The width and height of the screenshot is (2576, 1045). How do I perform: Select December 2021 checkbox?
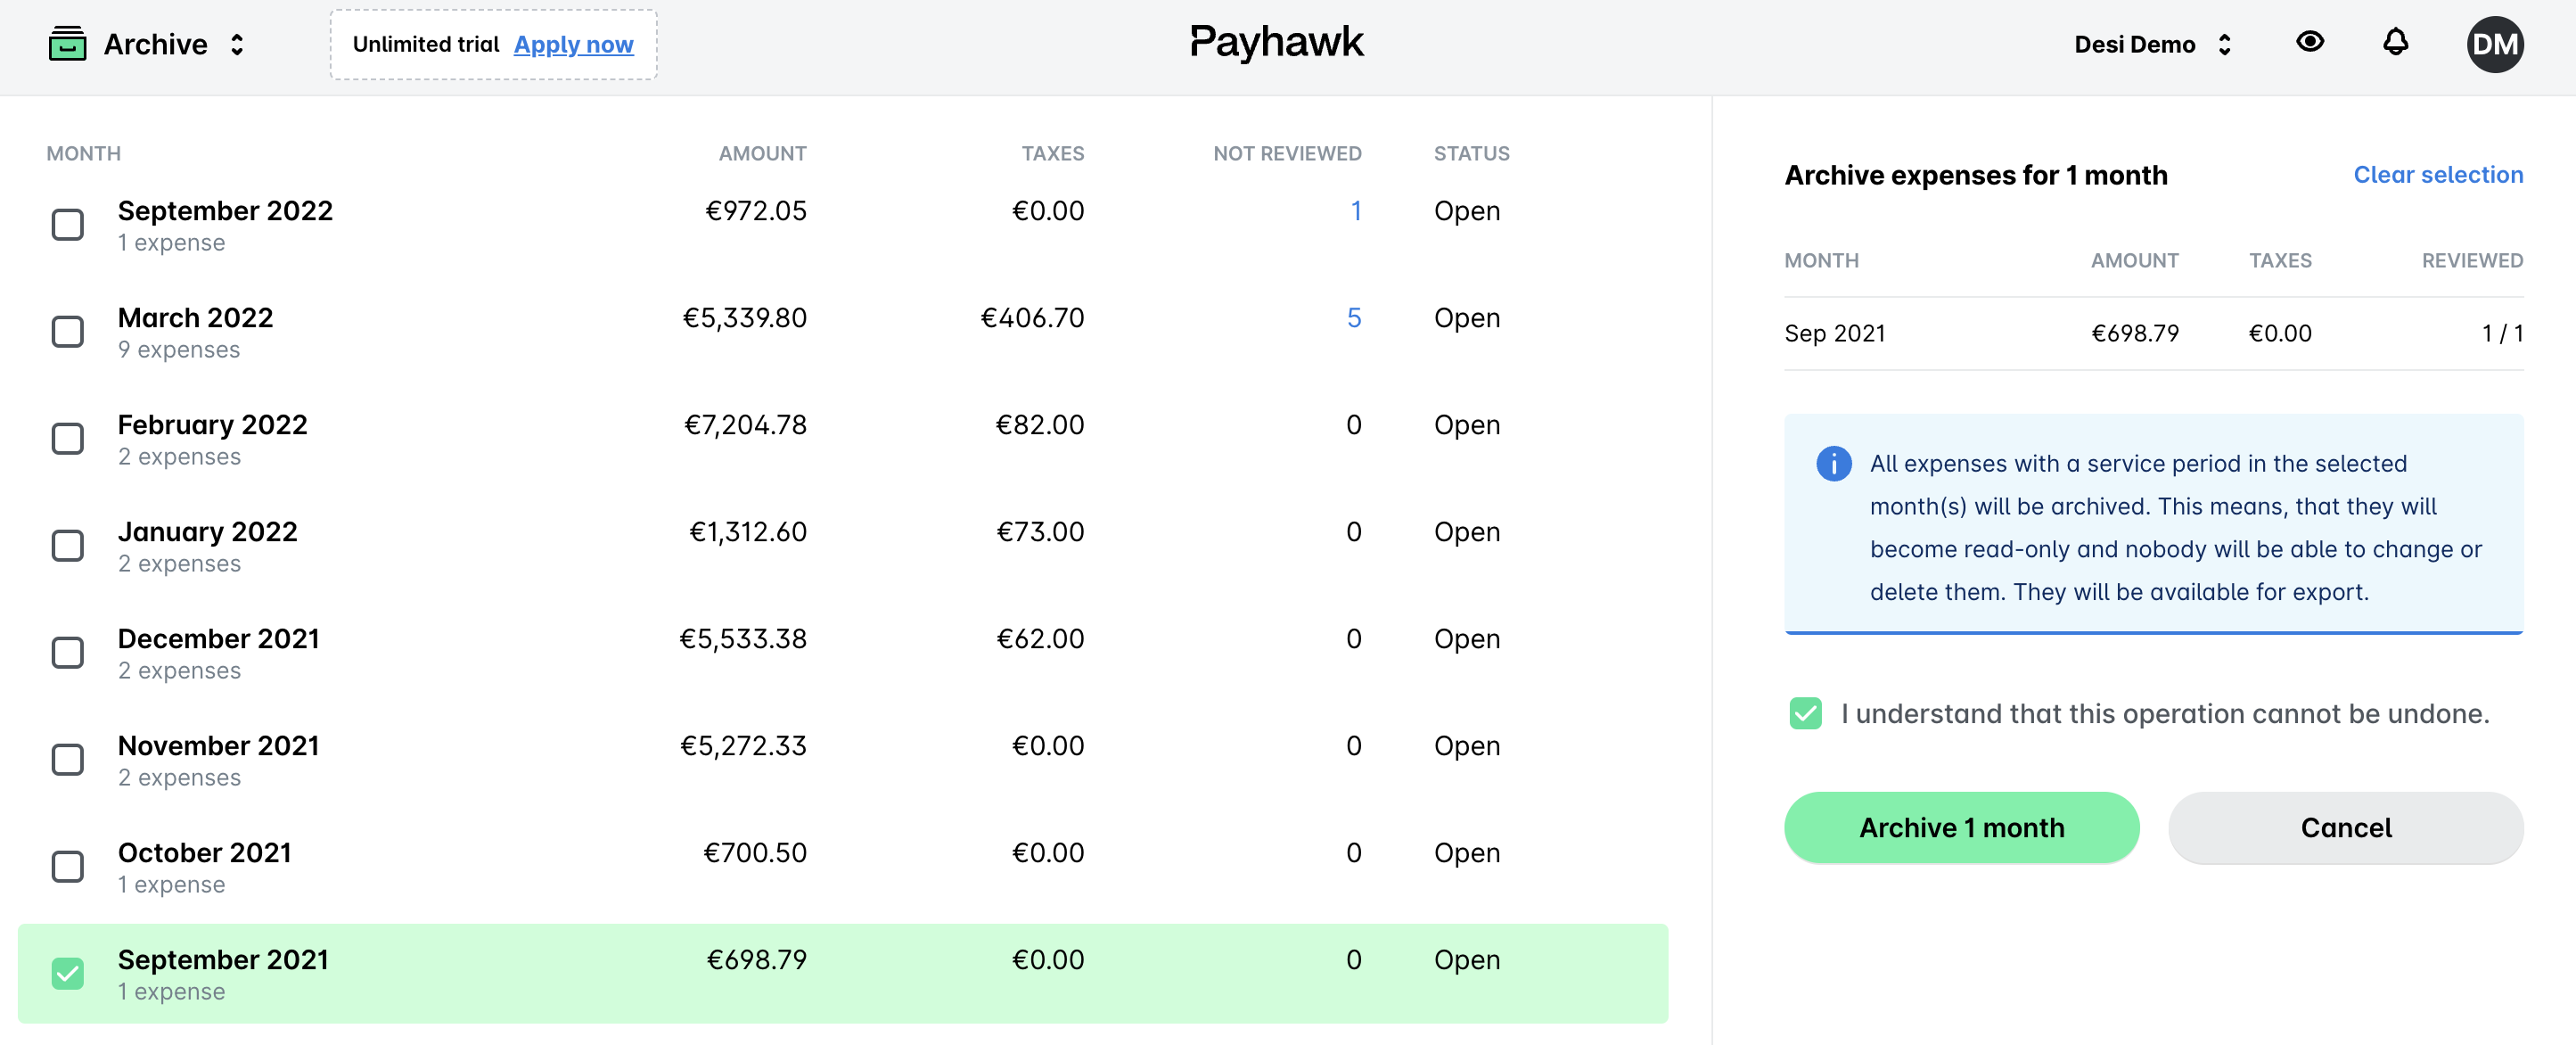tap(68, 653)
